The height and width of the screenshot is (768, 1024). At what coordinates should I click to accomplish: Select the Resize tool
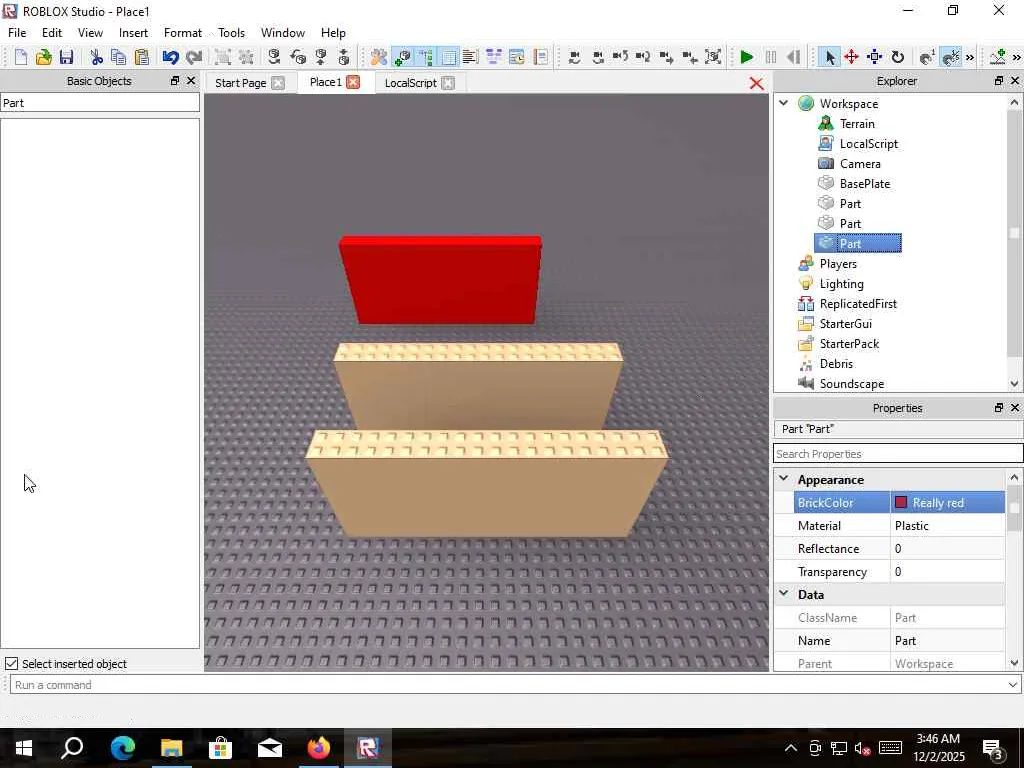pyautogui.click(x=874, y=57)
